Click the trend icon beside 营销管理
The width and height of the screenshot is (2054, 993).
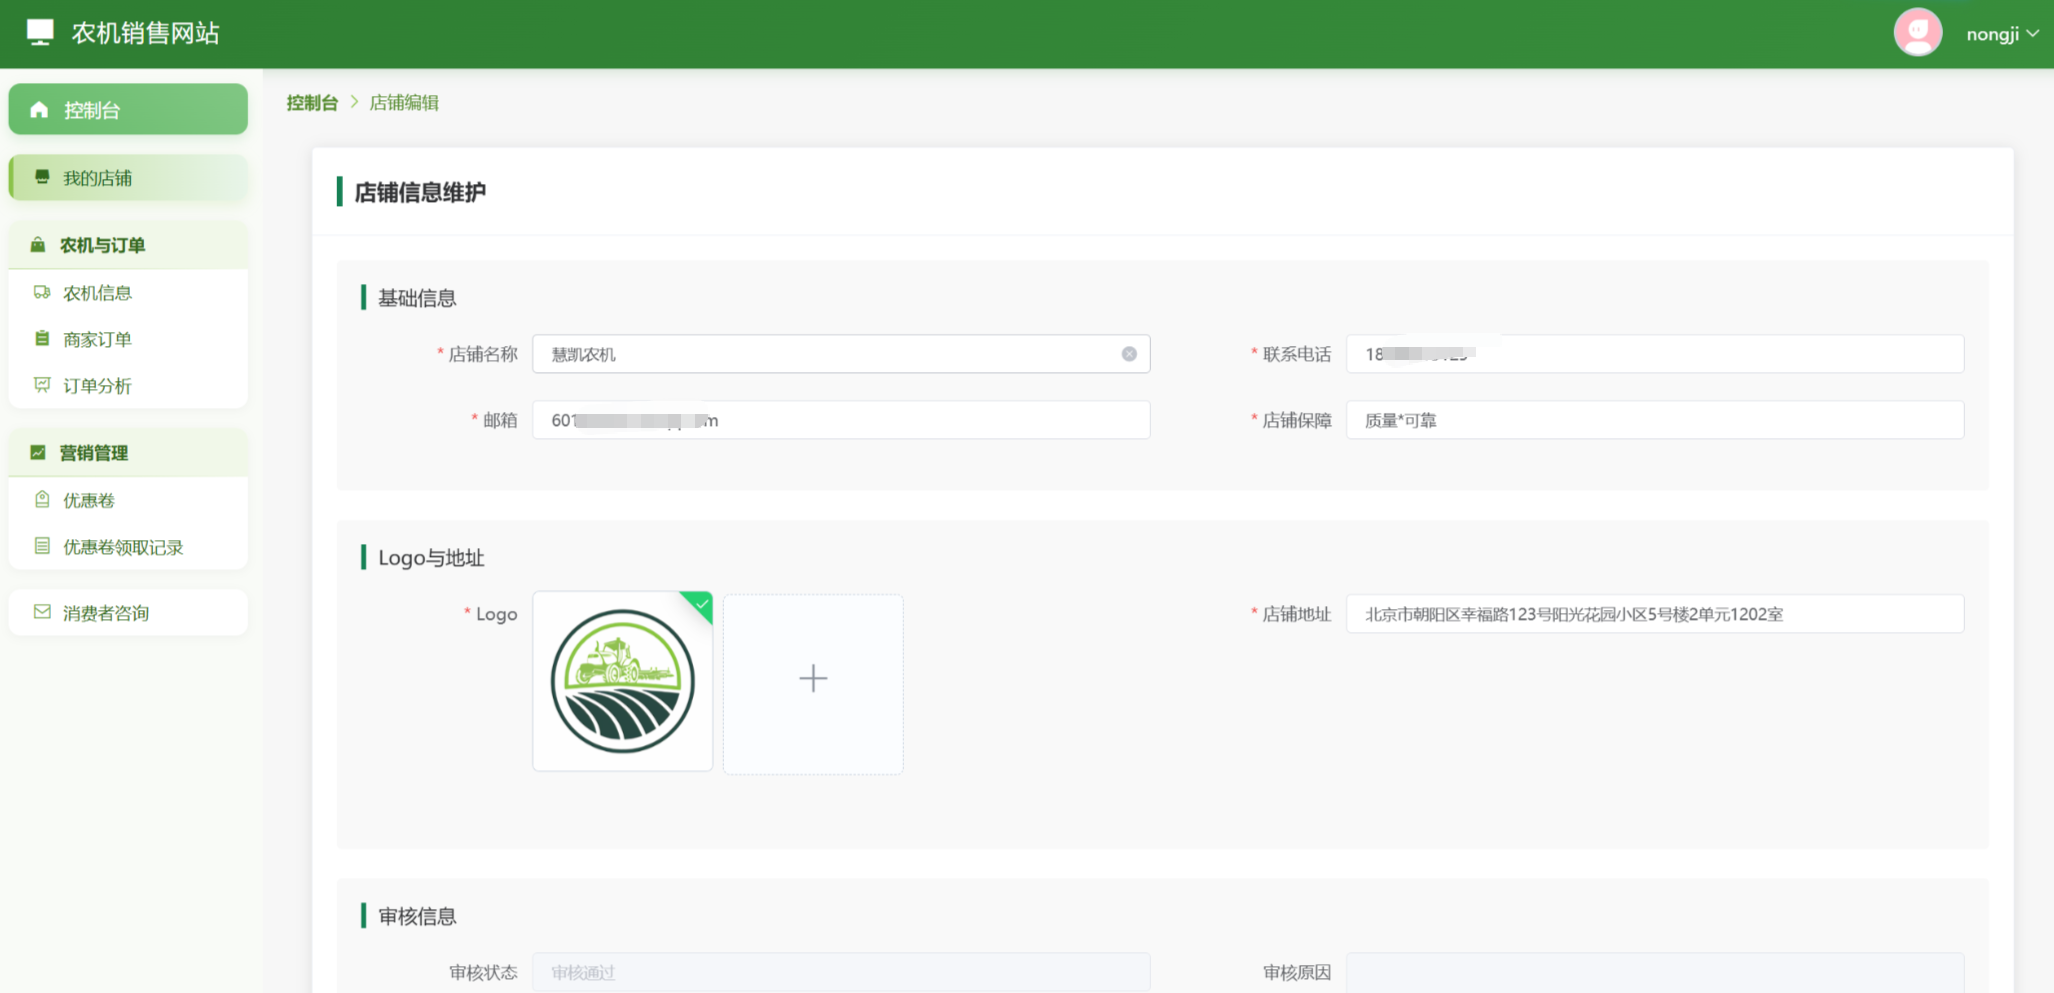(x=38, y=453)
